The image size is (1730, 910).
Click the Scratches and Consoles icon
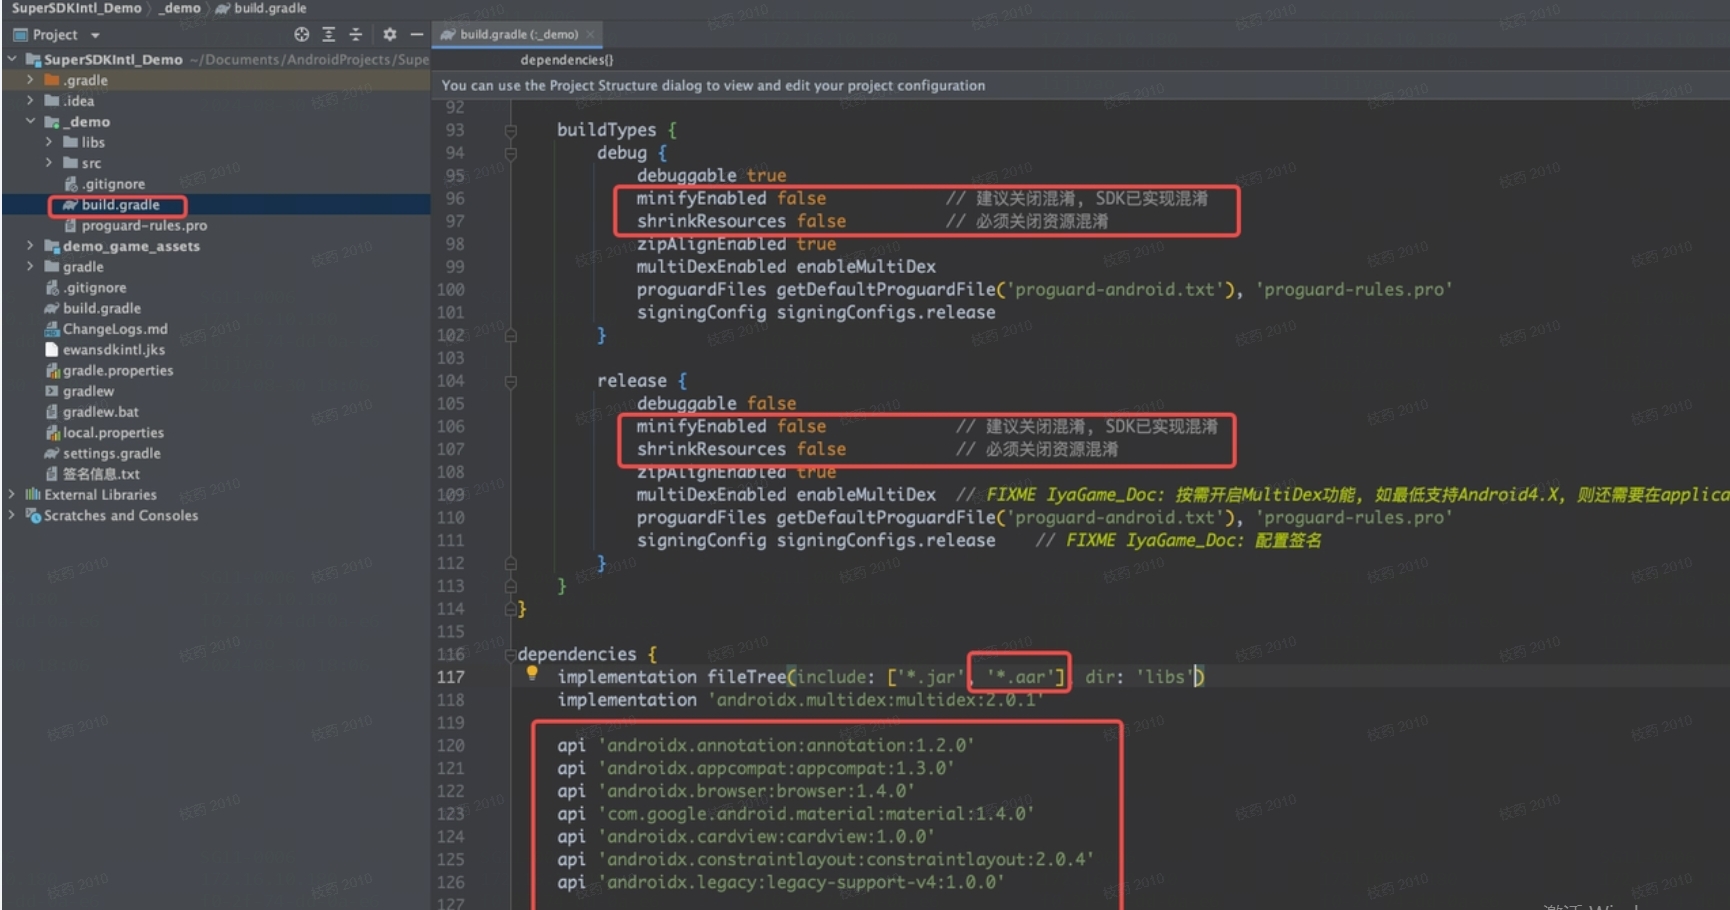coord(33,515)
